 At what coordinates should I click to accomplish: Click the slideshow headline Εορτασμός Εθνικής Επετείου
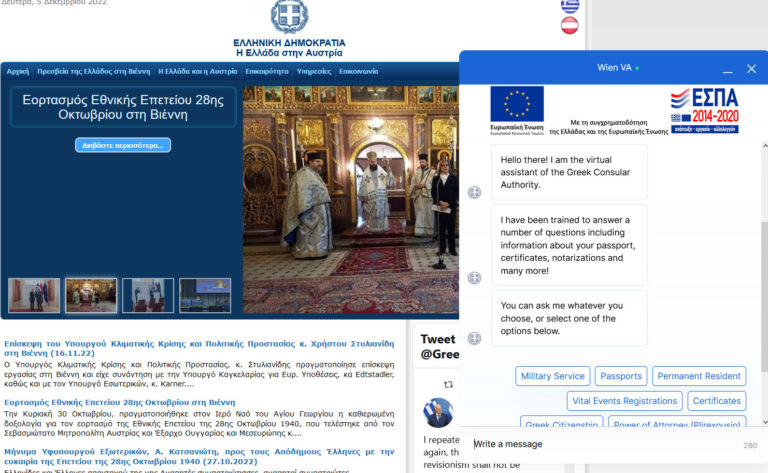123,107
